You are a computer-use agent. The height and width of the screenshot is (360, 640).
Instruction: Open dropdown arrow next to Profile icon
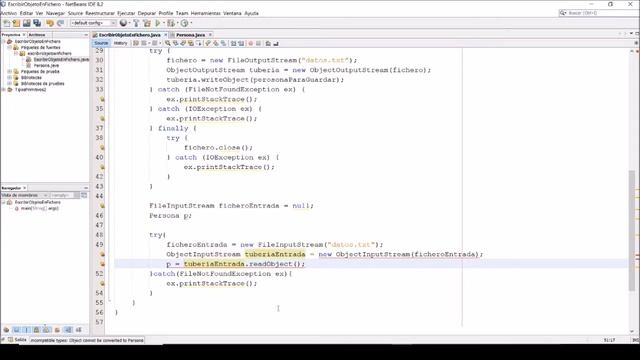[191, 23]
